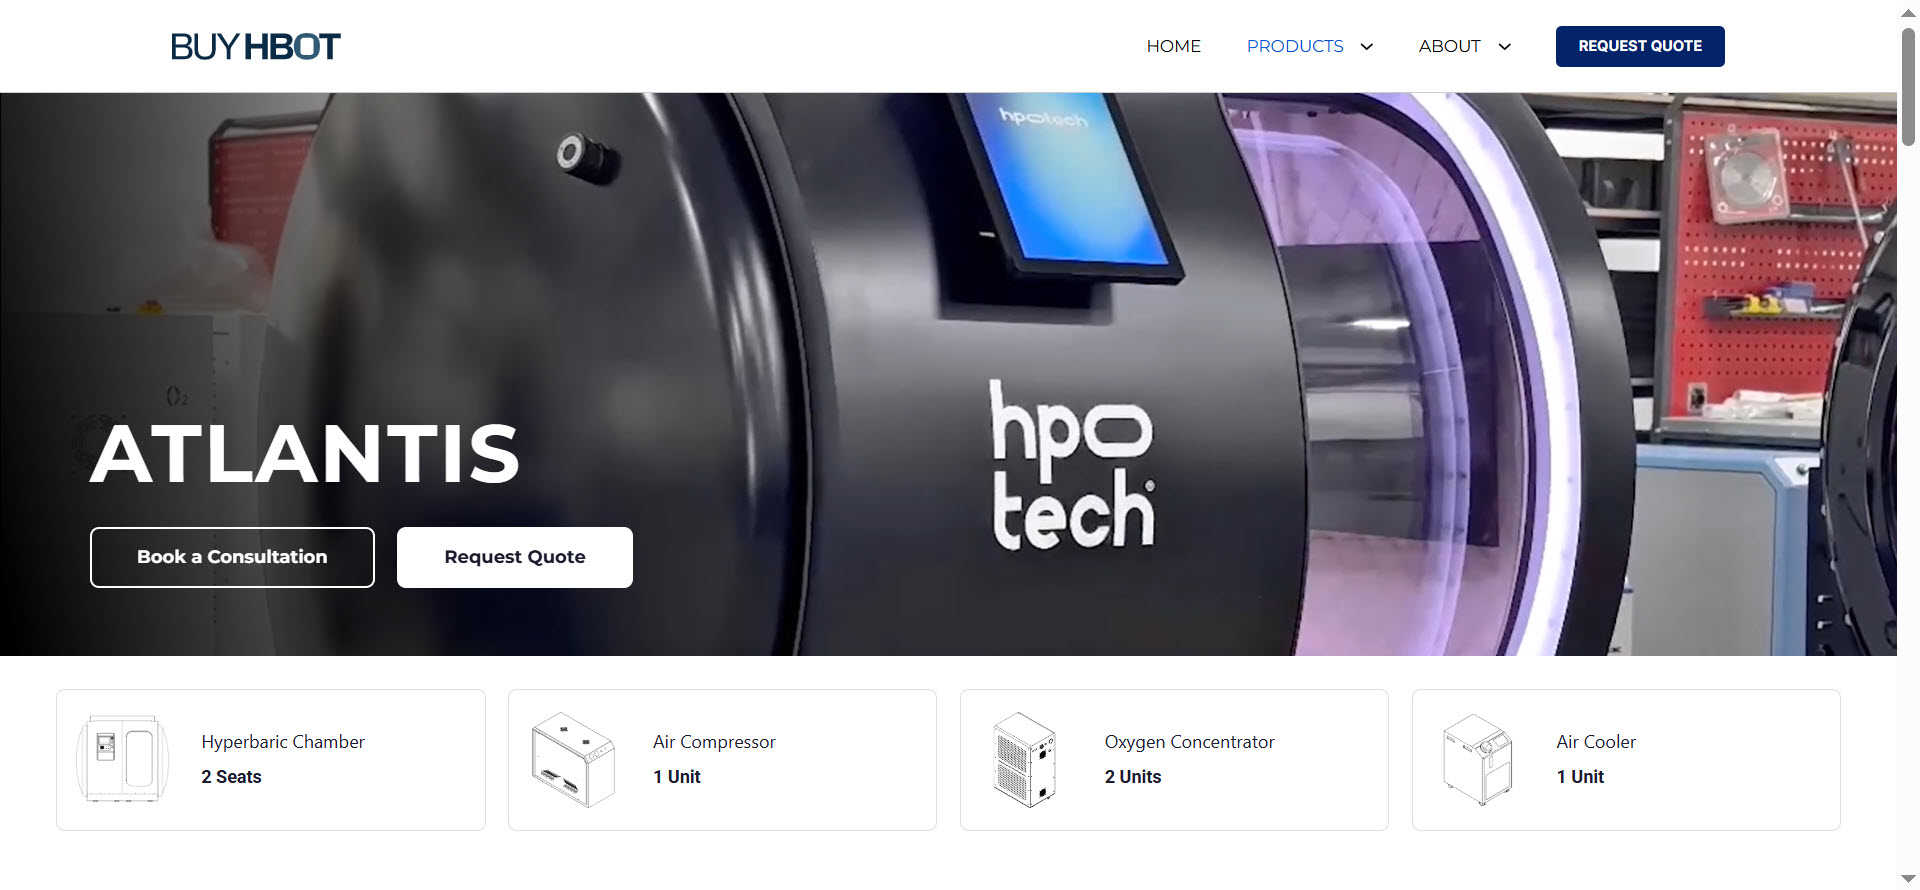Click the scrollbar up arrow
The image size is (1920, 890).
(x=1908, y=12)
